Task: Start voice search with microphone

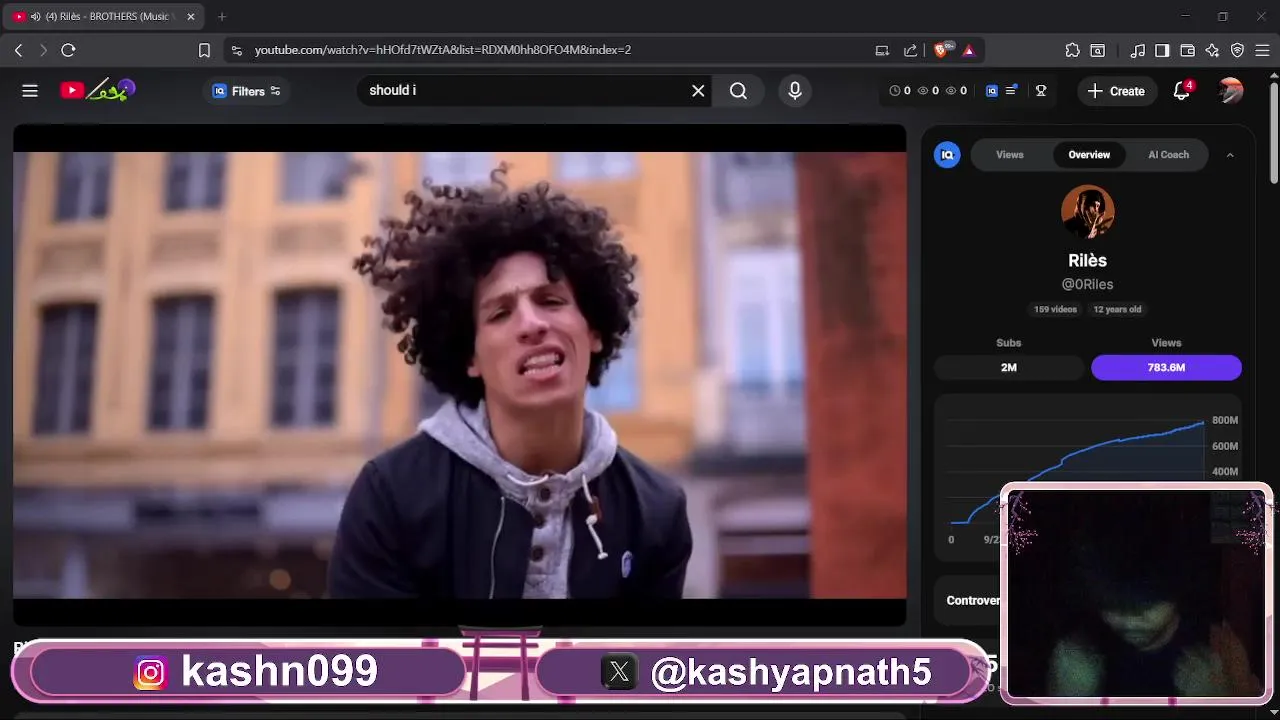Action: [795, 91]
